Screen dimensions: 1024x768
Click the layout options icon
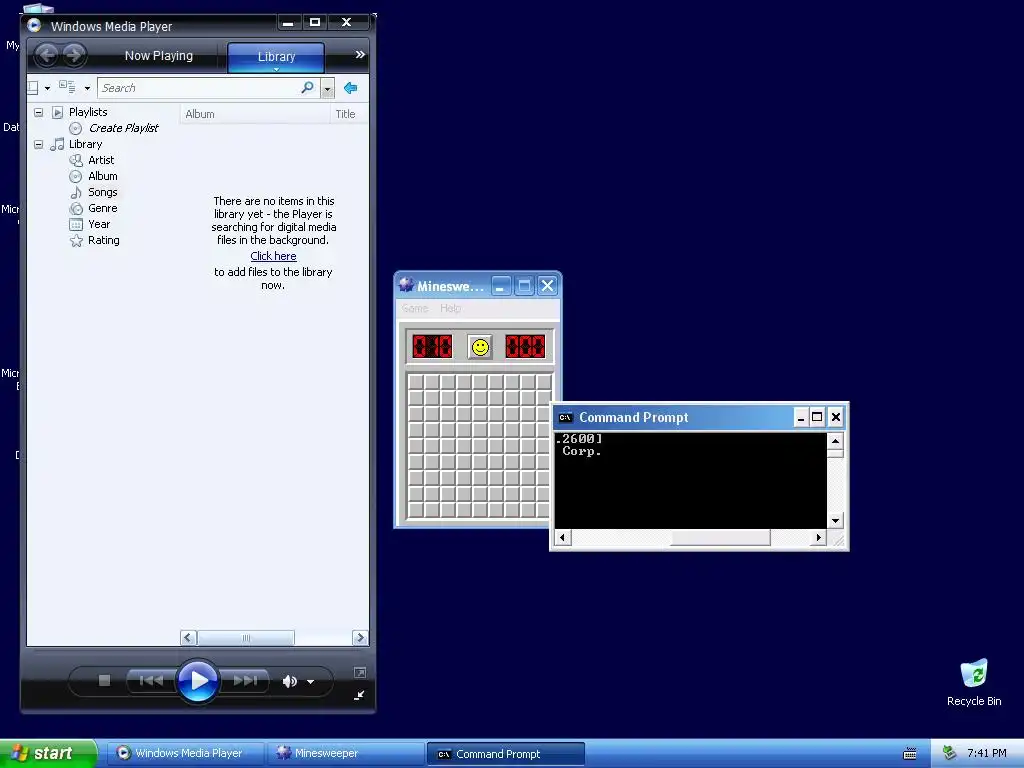pos(33,88)
